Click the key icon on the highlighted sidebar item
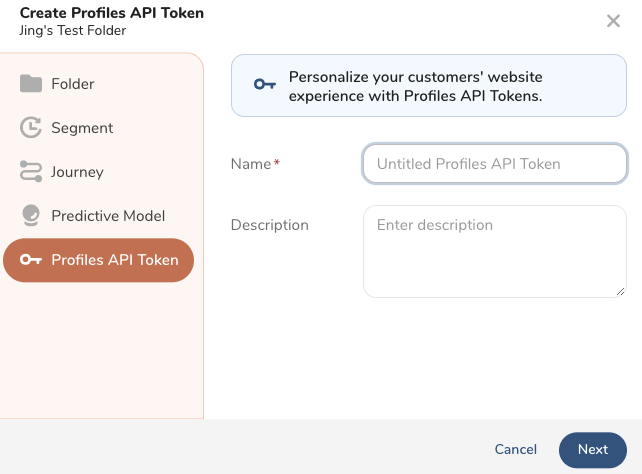642x474 pixels. (x=31, y=260)
